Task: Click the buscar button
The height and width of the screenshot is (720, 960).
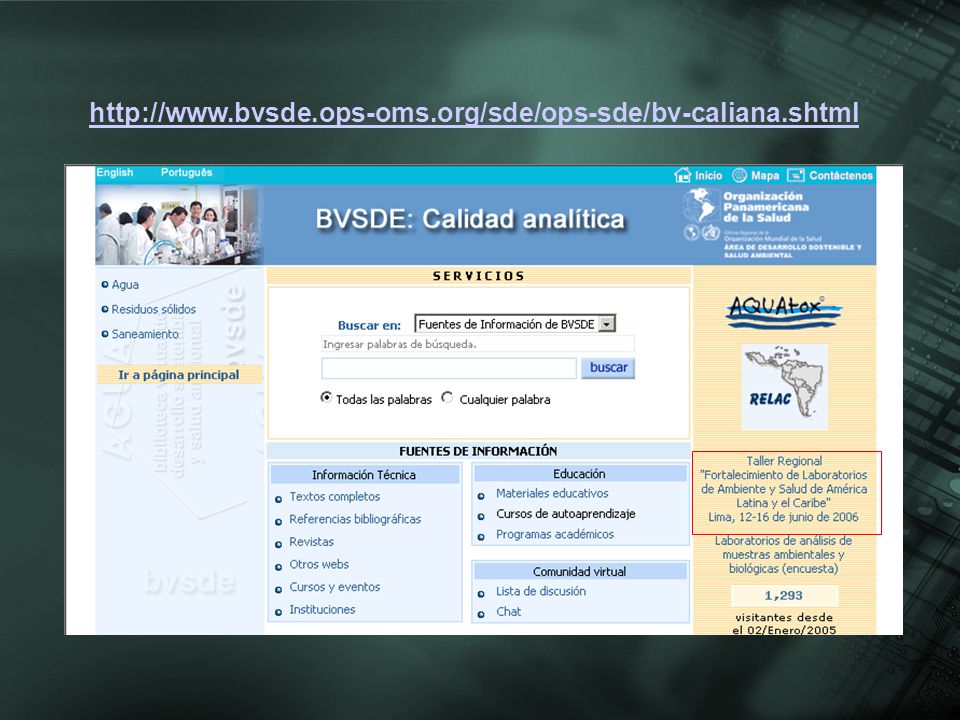Action: [x=608, y=367]
